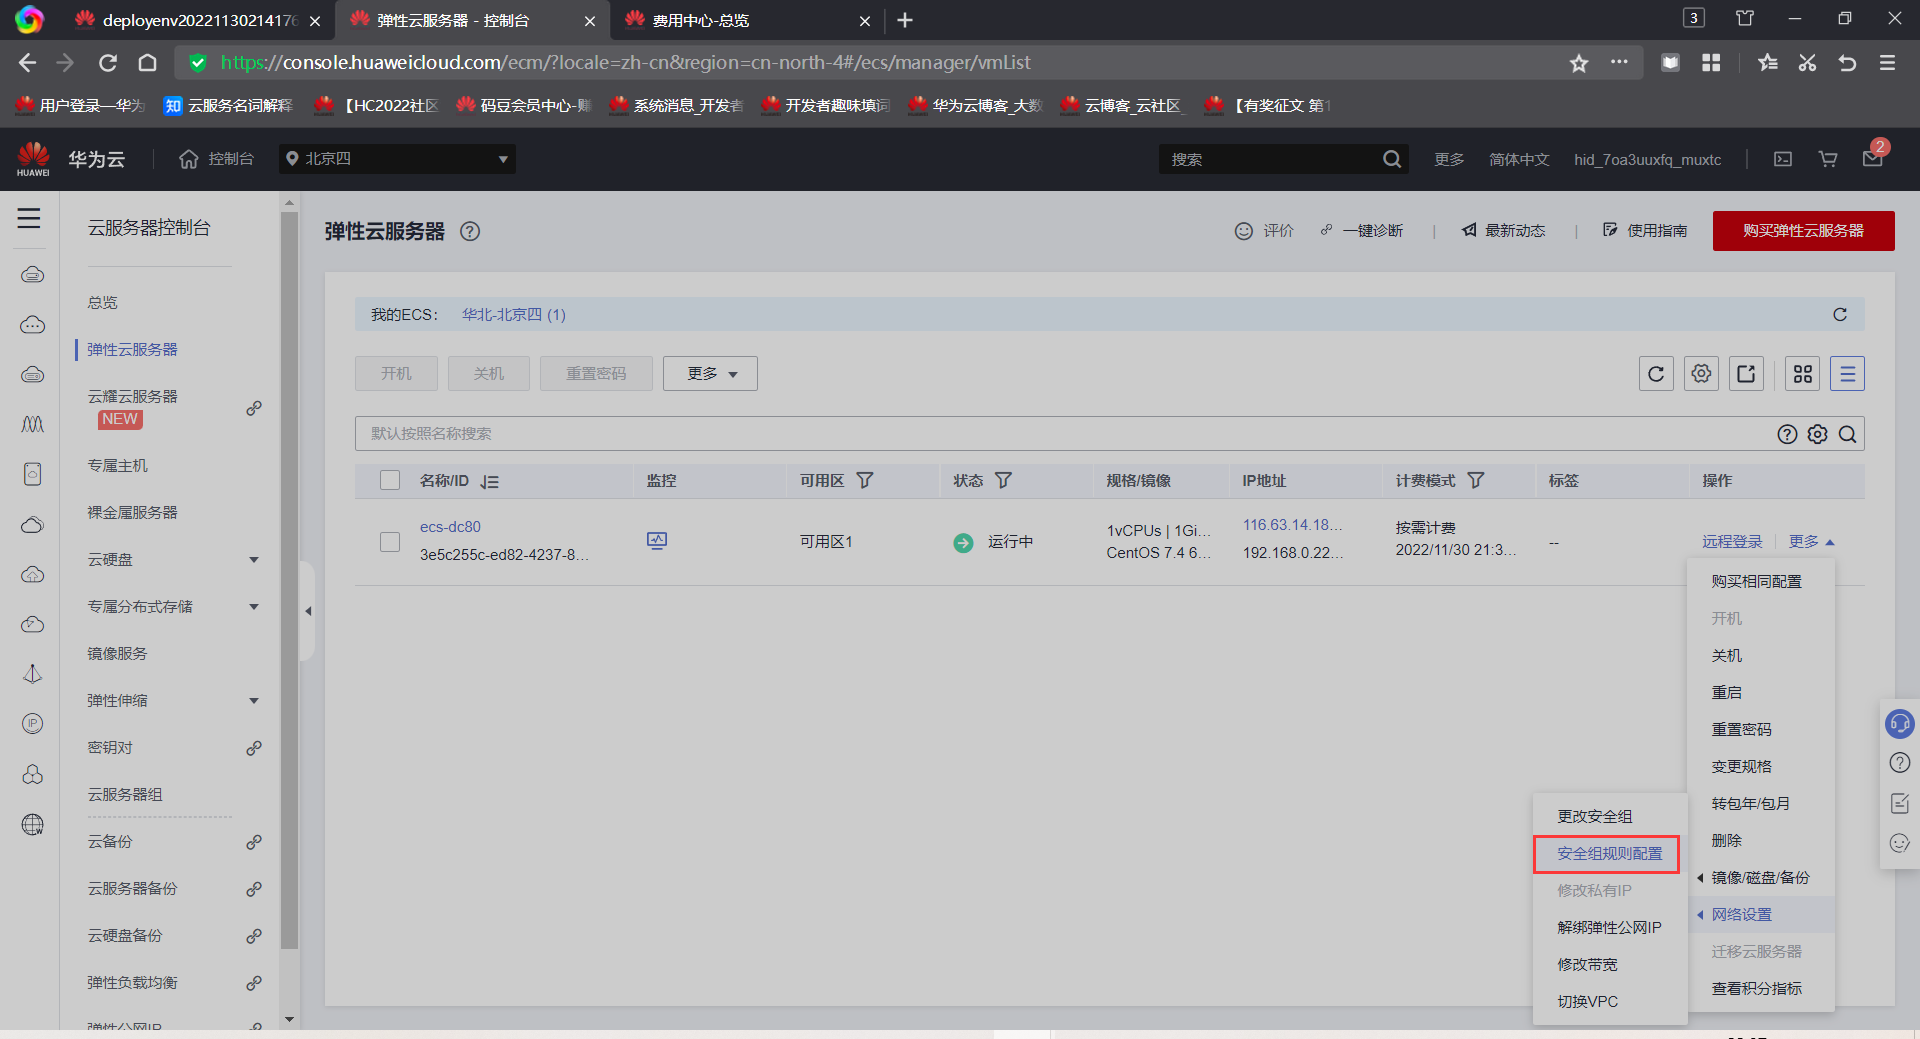
Task: Expand 专属分布式存储 in the sidebar
Action: (254, 607)
